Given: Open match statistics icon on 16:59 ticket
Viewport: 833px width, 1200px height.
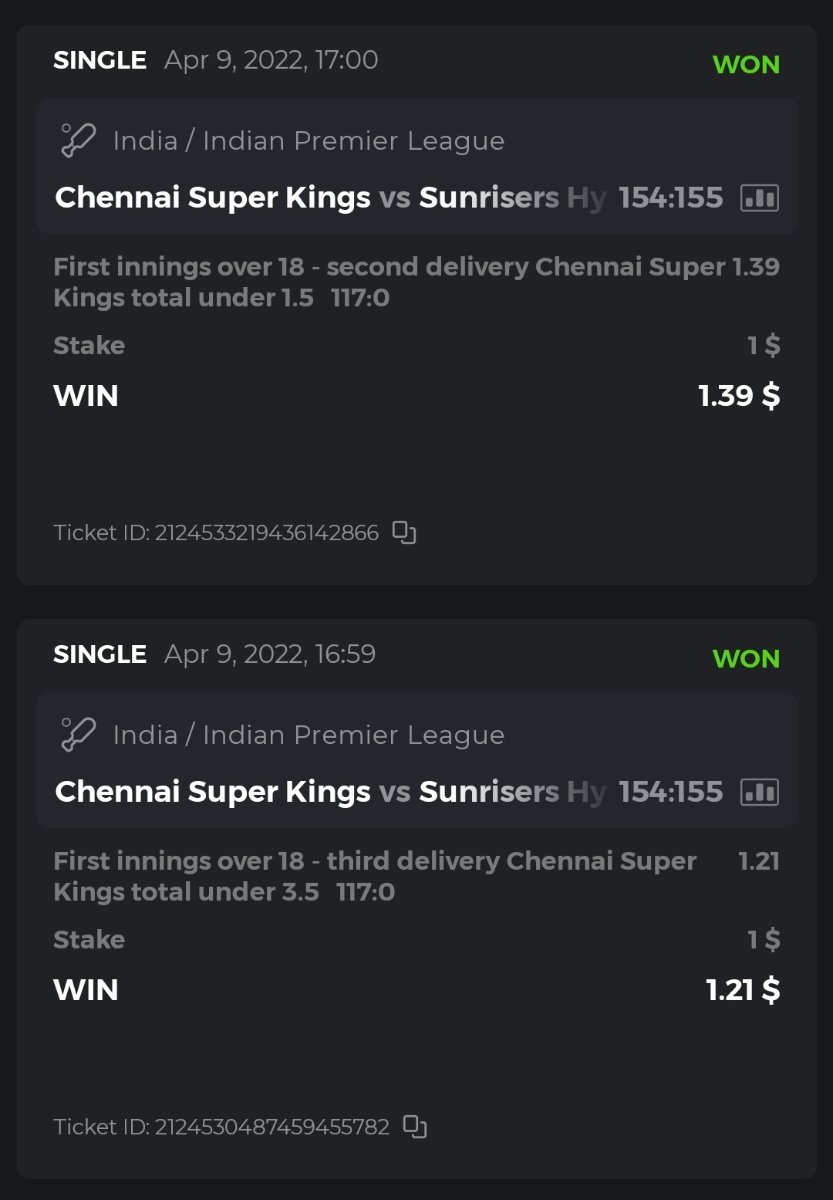Looking at the screenshot, I should point(759,793).
